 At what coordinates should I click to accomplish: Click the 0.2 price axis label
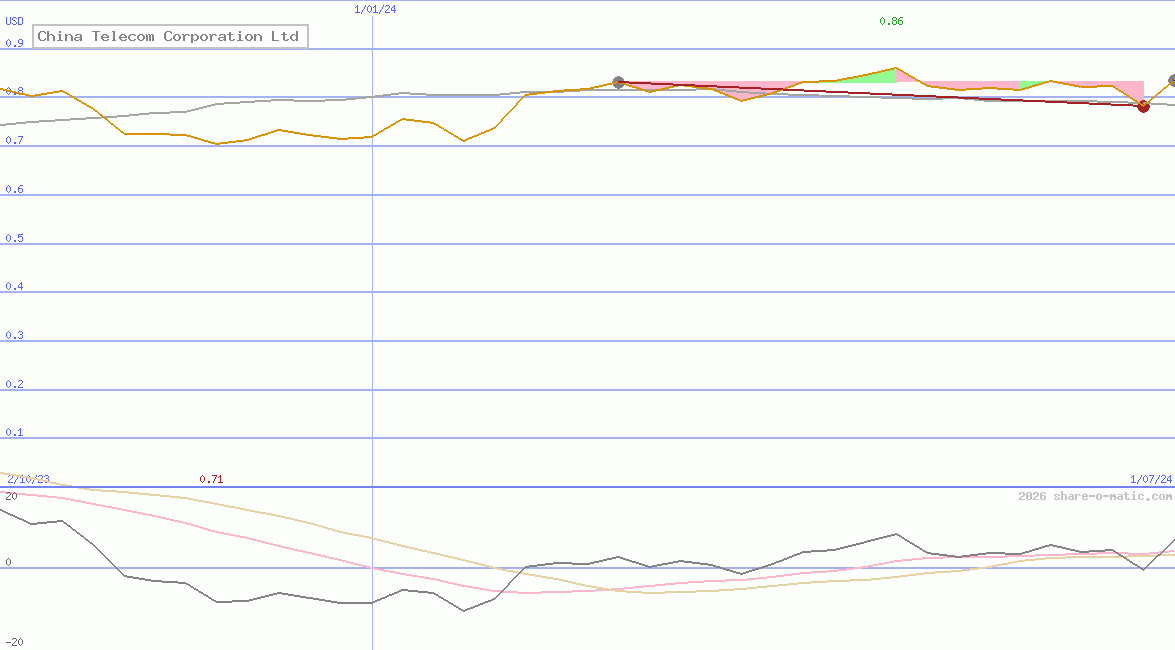point(14,384)
